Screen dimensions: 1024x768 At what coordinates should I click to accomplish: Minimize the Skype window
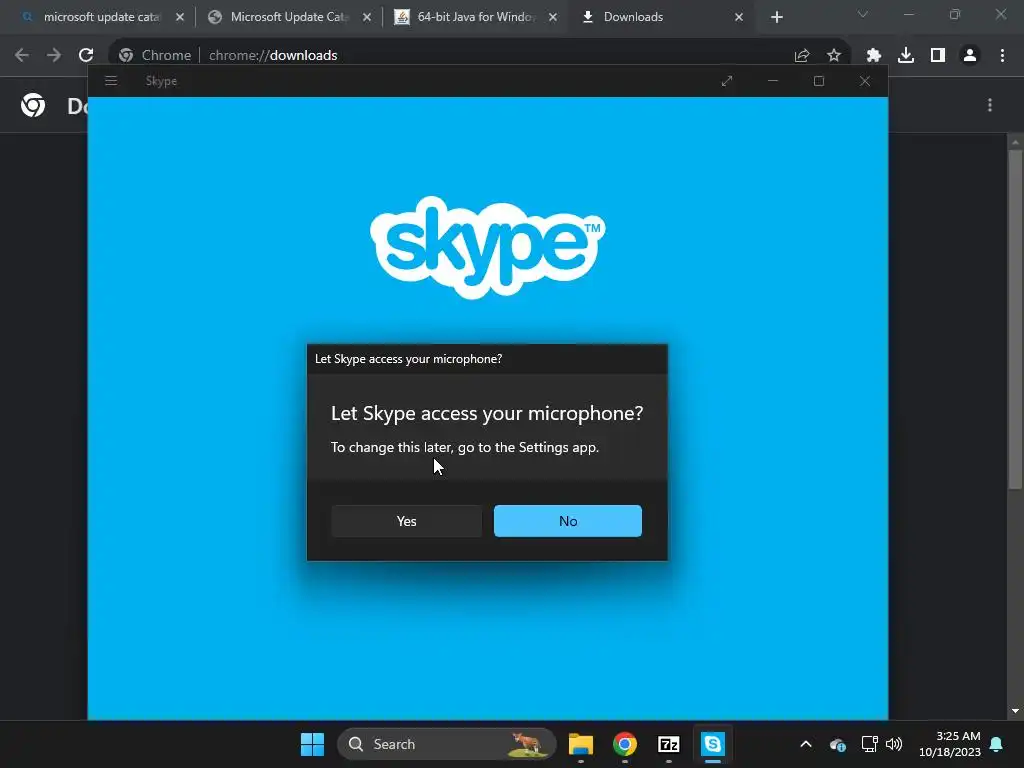click(x=773, y=81)
